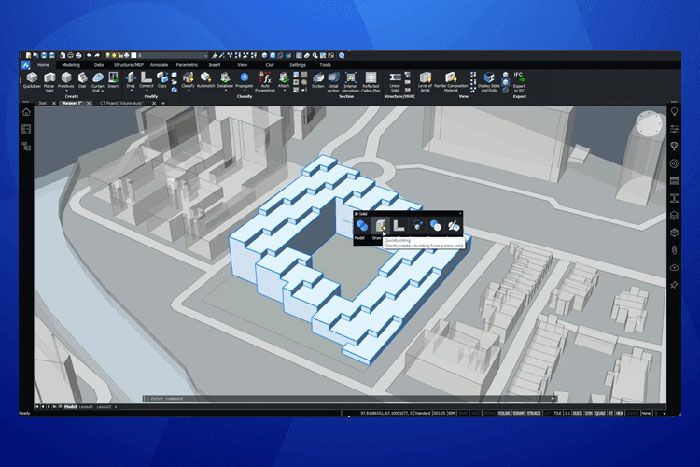Select the Stair tool
The image size is (700, 467).
(82, 80)
